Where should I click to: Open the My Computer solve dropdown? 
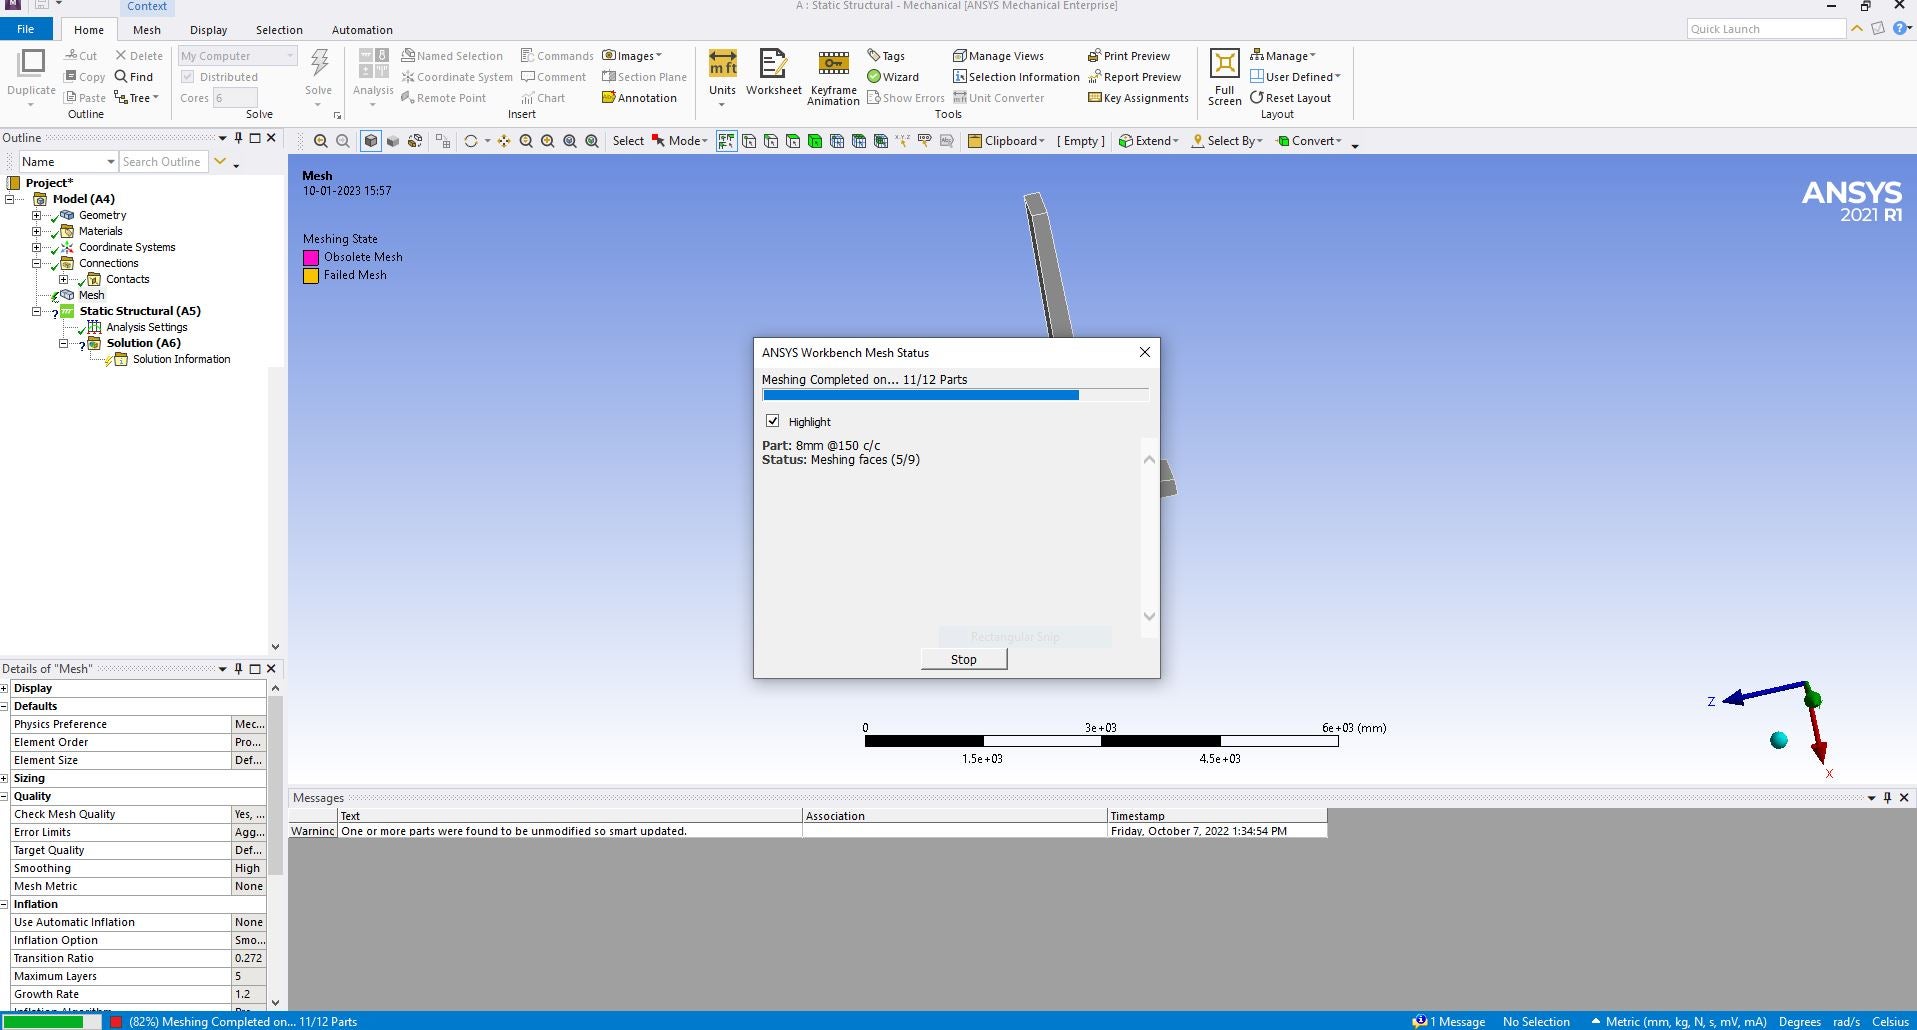pos(237,56)
